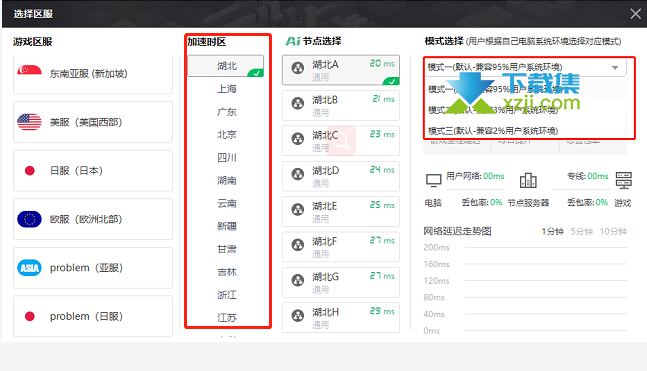Screen dimensions: 647x371
Task: Select problem（亚服）game region
Action: pyautogui.click(x=93, y=268)
